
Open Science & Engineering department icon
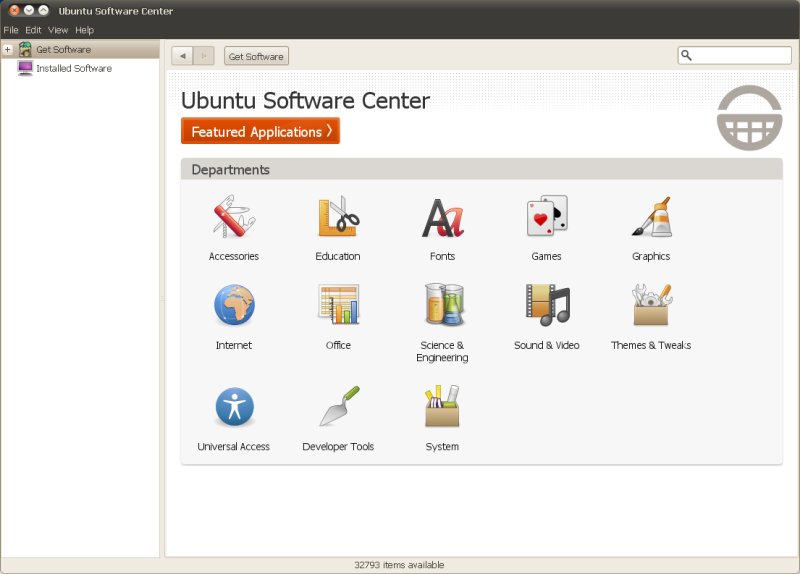pos(442,305)
